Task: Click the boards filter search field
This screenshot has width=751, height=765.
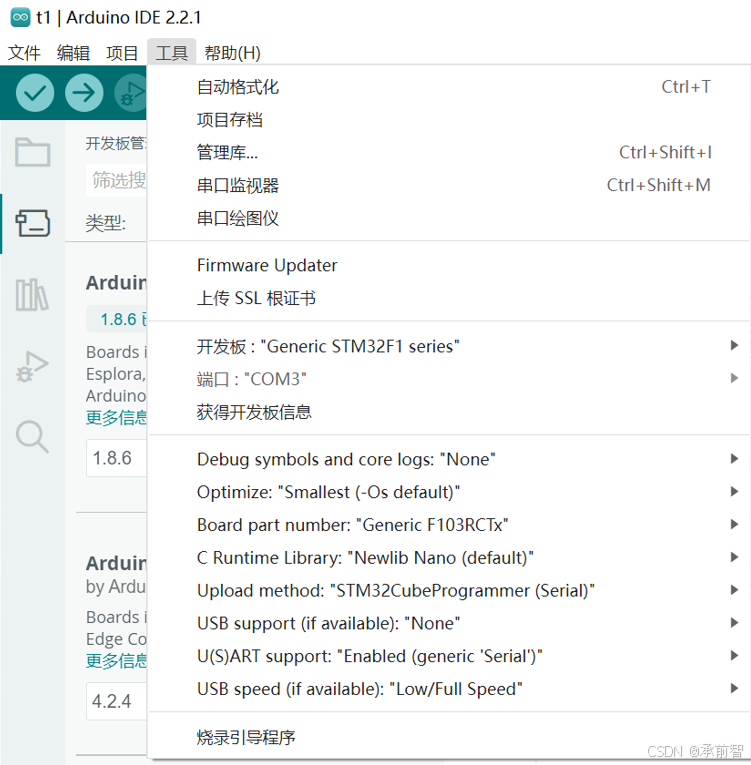Action: (x=116, y=181)
